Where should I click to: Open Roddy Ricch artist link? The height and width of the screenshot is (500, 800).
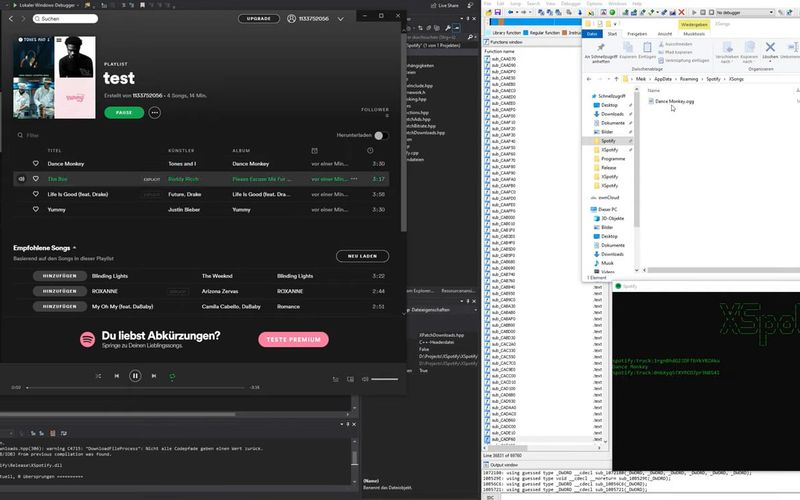coord(183,179)
